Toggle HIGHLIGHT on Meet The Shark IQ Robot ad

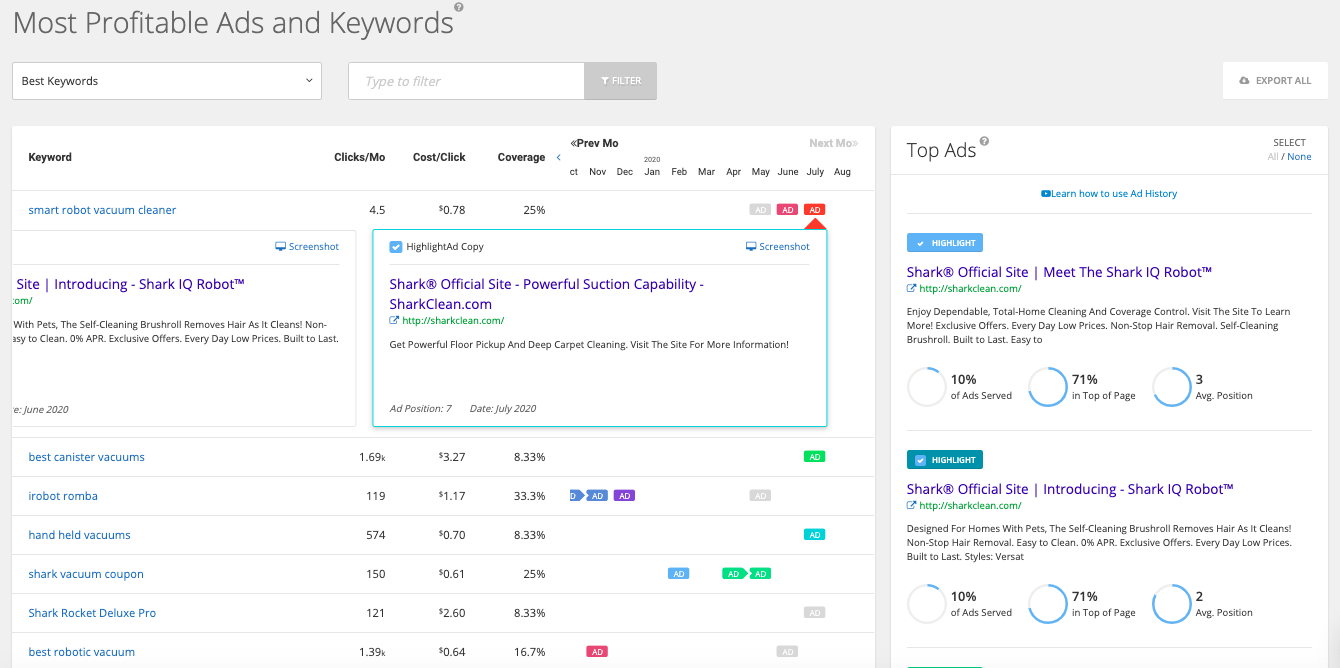click(x=945, y=243)
